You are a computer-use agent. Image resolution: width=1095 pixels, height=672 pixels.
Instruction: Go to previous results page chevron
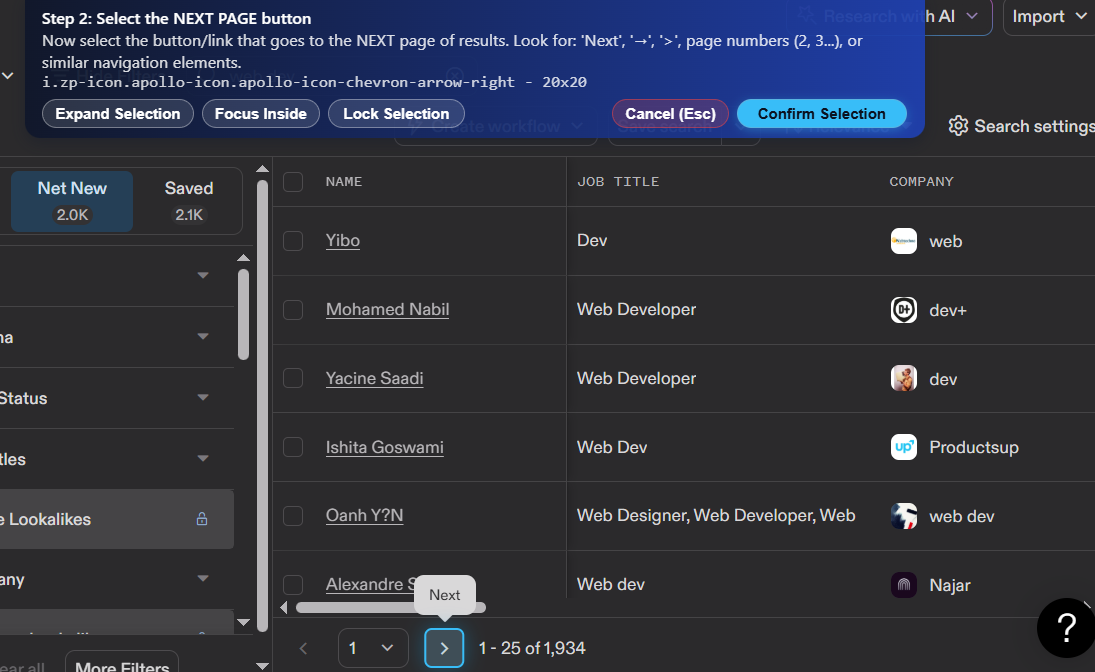tap(303, 648)
